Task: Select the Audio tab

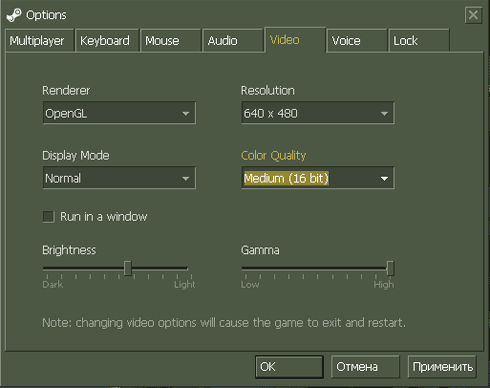Action: click(x=233, y=41)
